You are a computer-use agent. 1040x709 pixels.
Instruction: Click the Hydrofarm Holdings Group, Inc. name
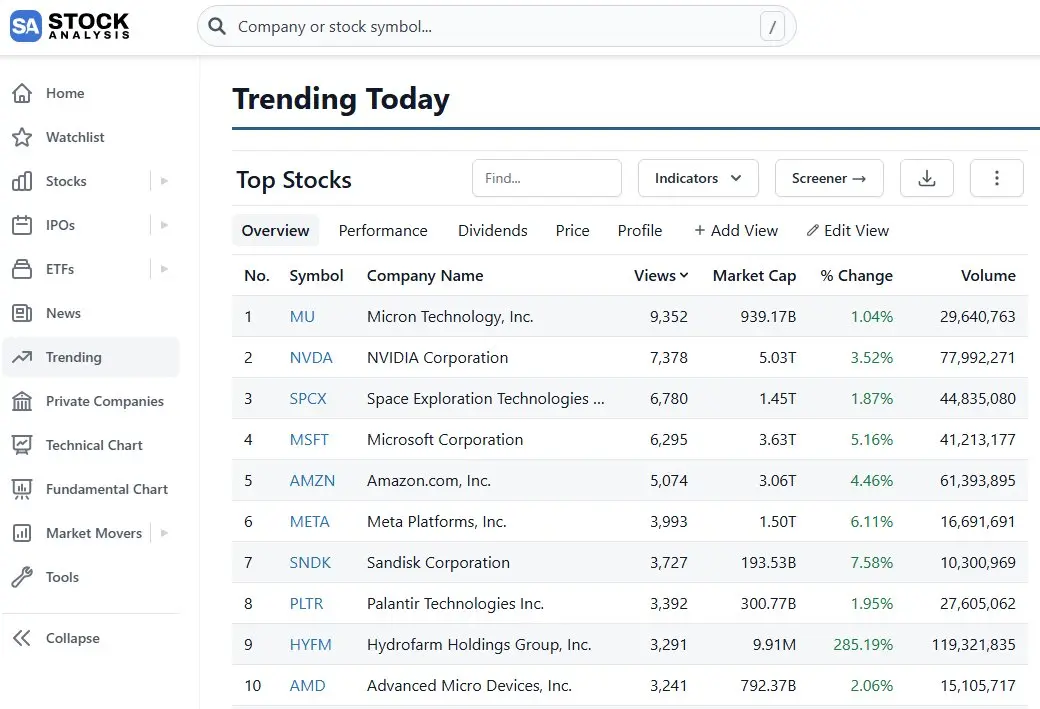479,645
